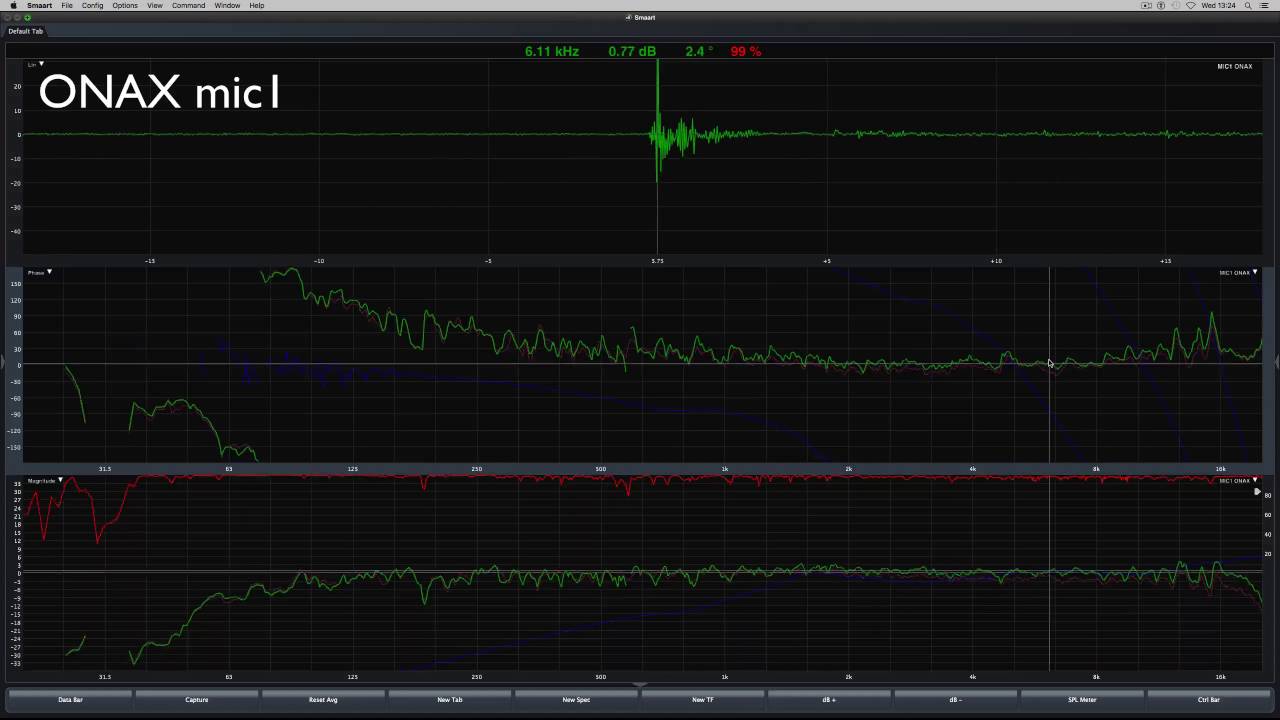Viewport: 1280px width, 720px height.
Task: Open macOS Spotlight search
Action: [1250, 5]
